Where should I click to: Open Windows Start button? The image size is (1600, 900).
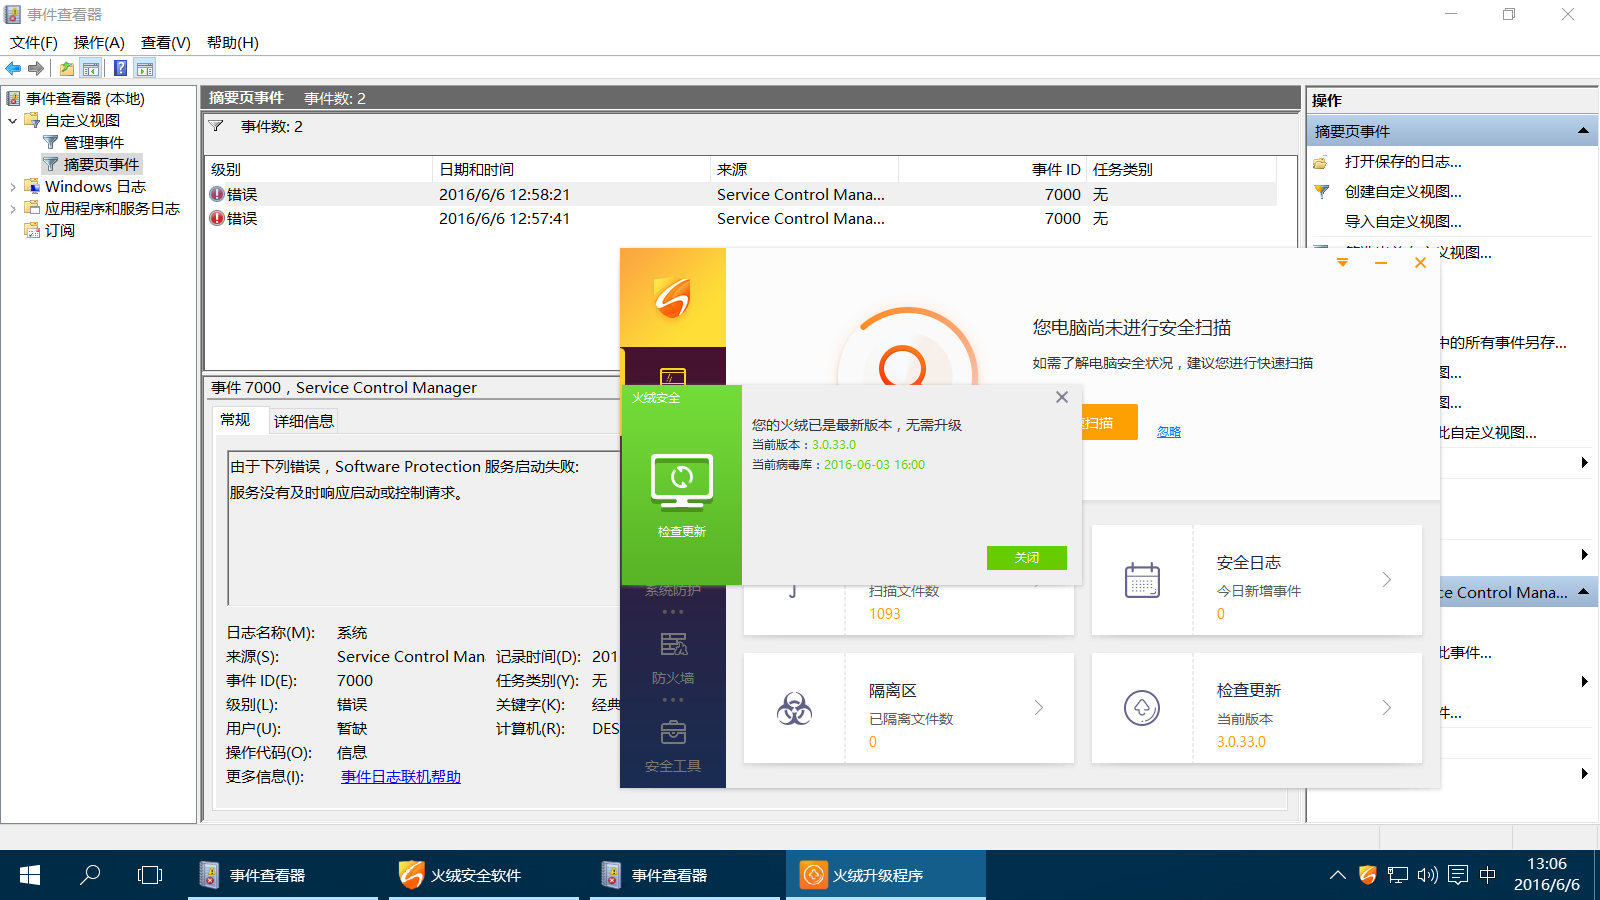30,875
